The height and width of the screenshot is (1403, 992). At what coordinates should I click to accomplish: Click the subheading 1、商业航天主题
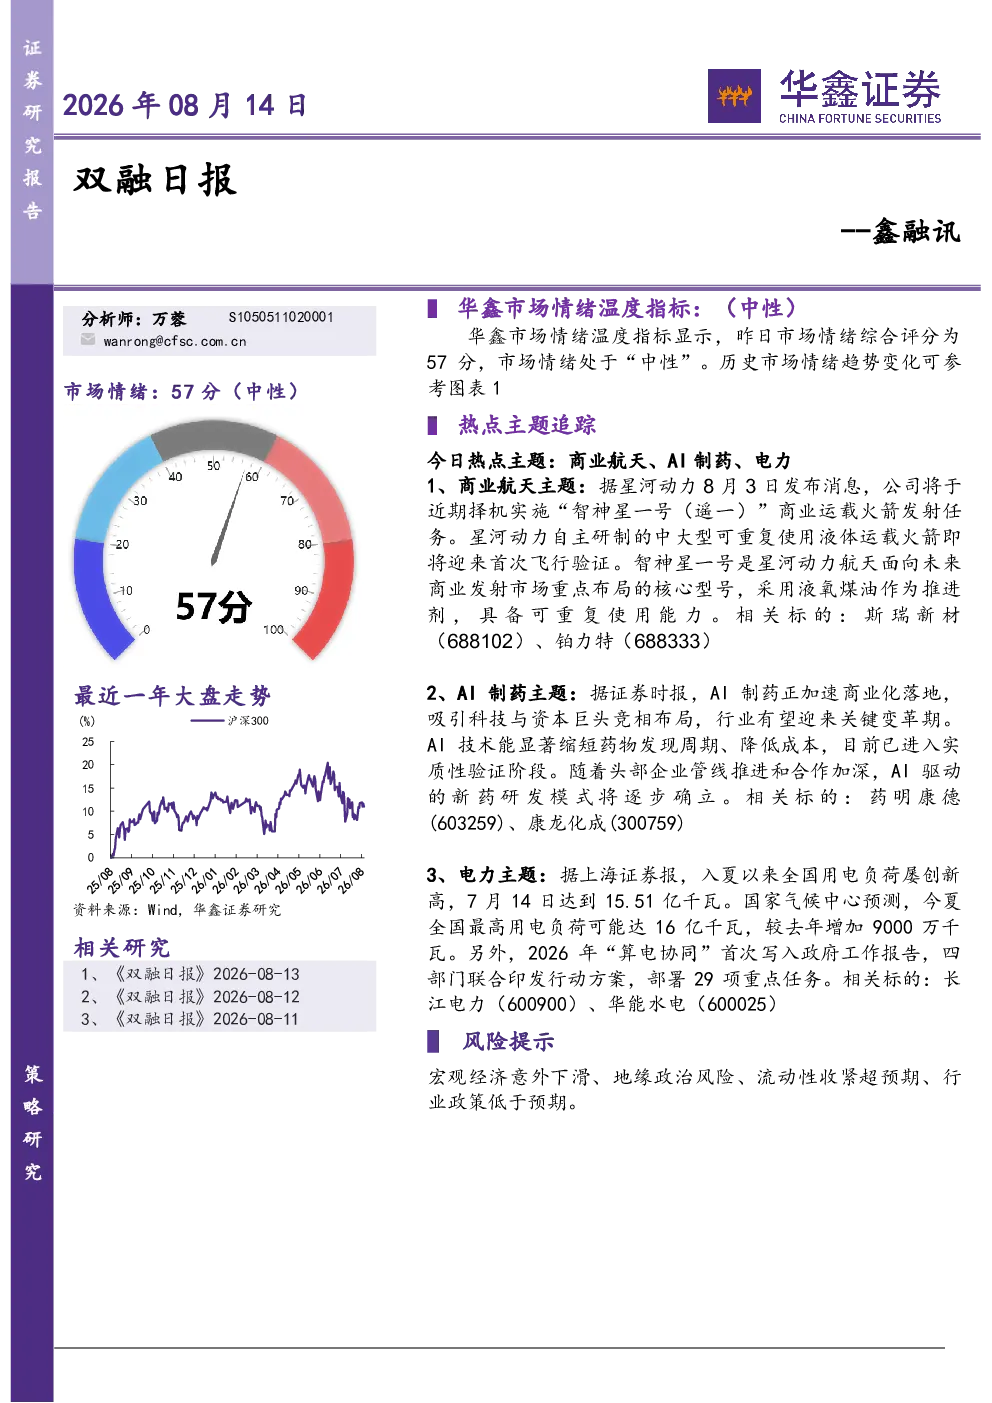point(506,486)
